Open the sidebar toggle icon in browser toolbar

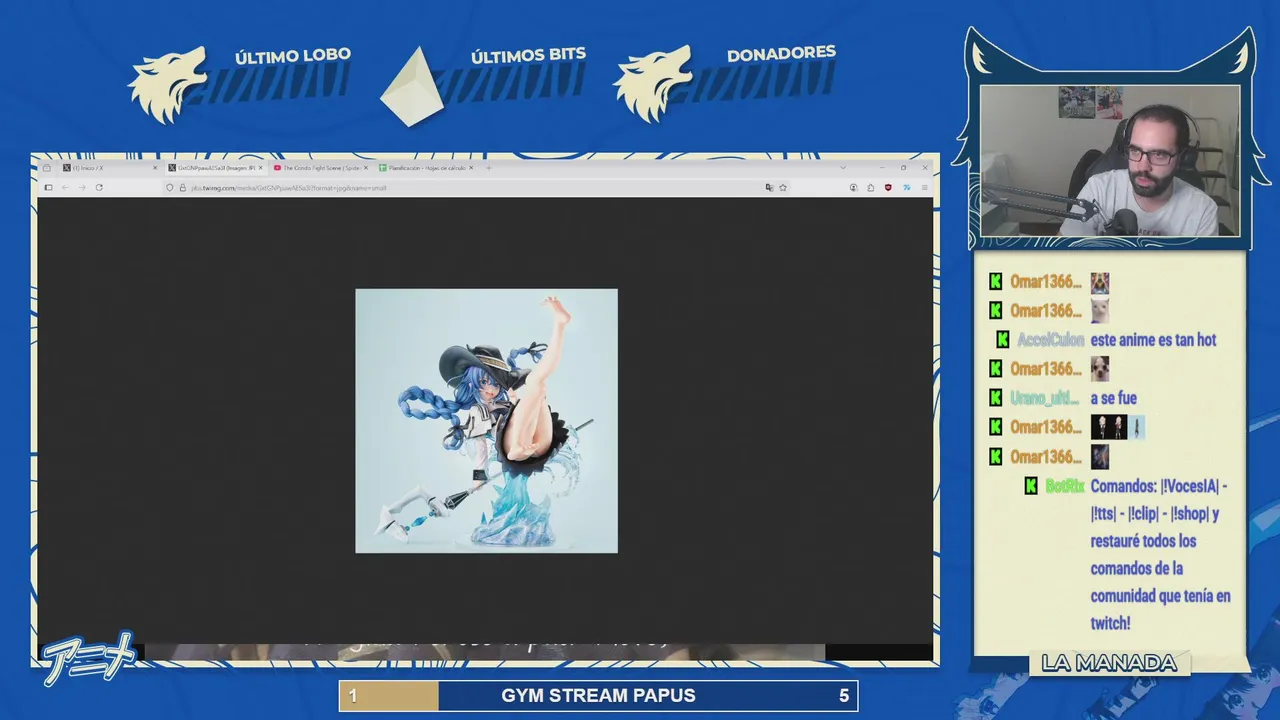coord(48,188)
